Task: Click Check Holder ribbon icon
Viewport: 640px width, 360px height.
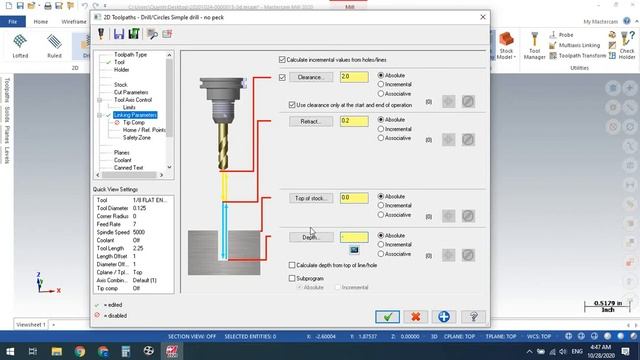Action: pos(627,46)
